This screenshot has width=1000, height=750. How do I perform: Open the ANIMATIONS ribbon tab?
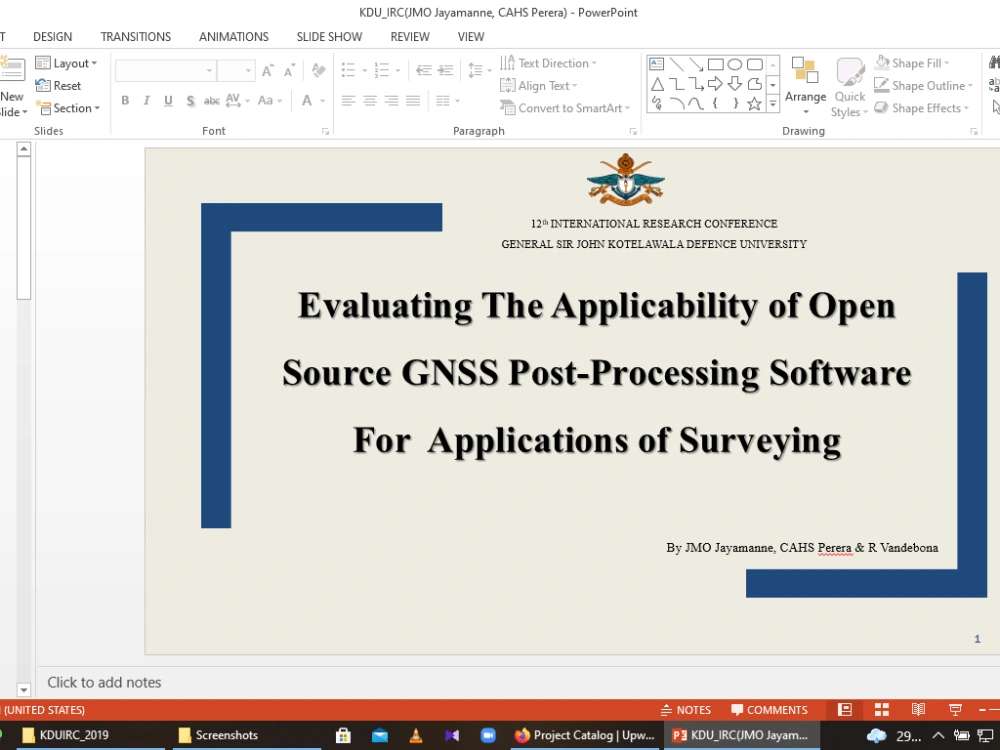233,37
